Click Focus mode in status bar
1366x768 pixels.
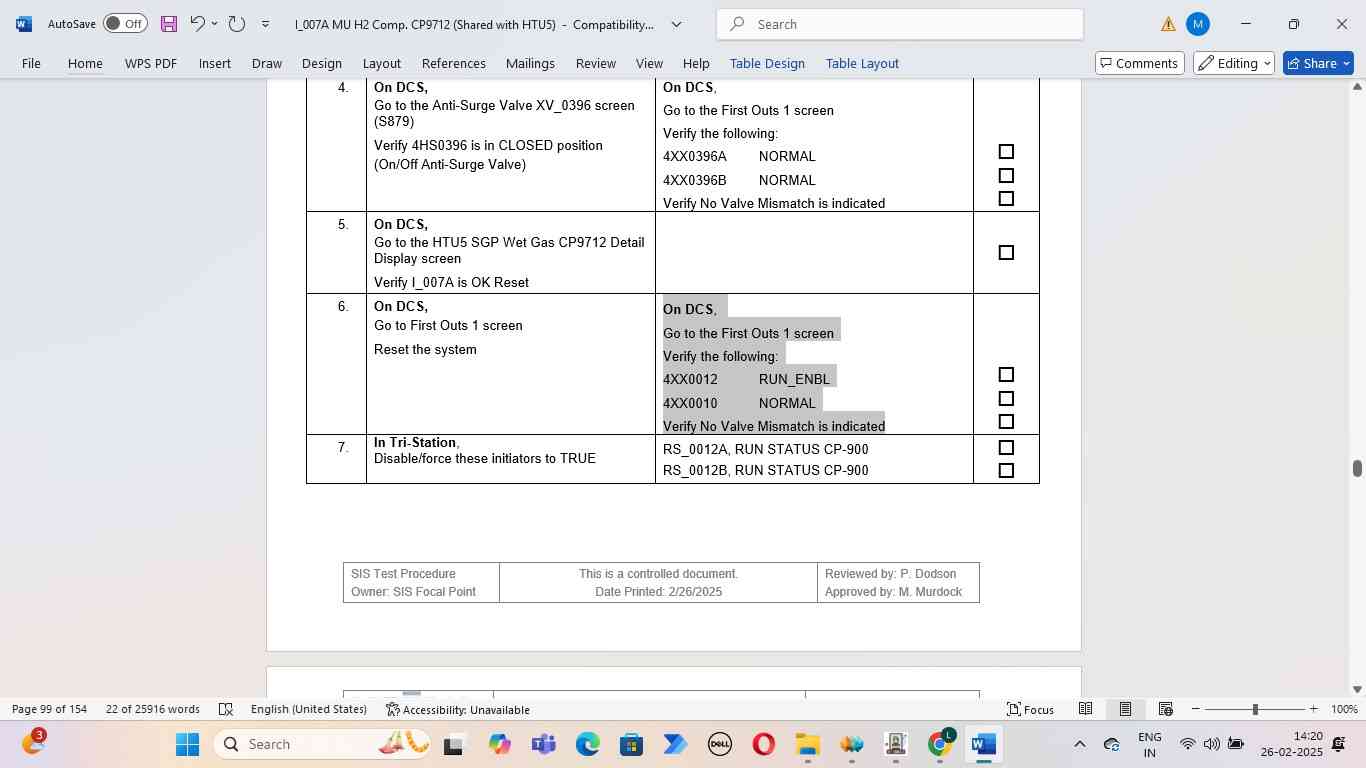coord(1030,709)
